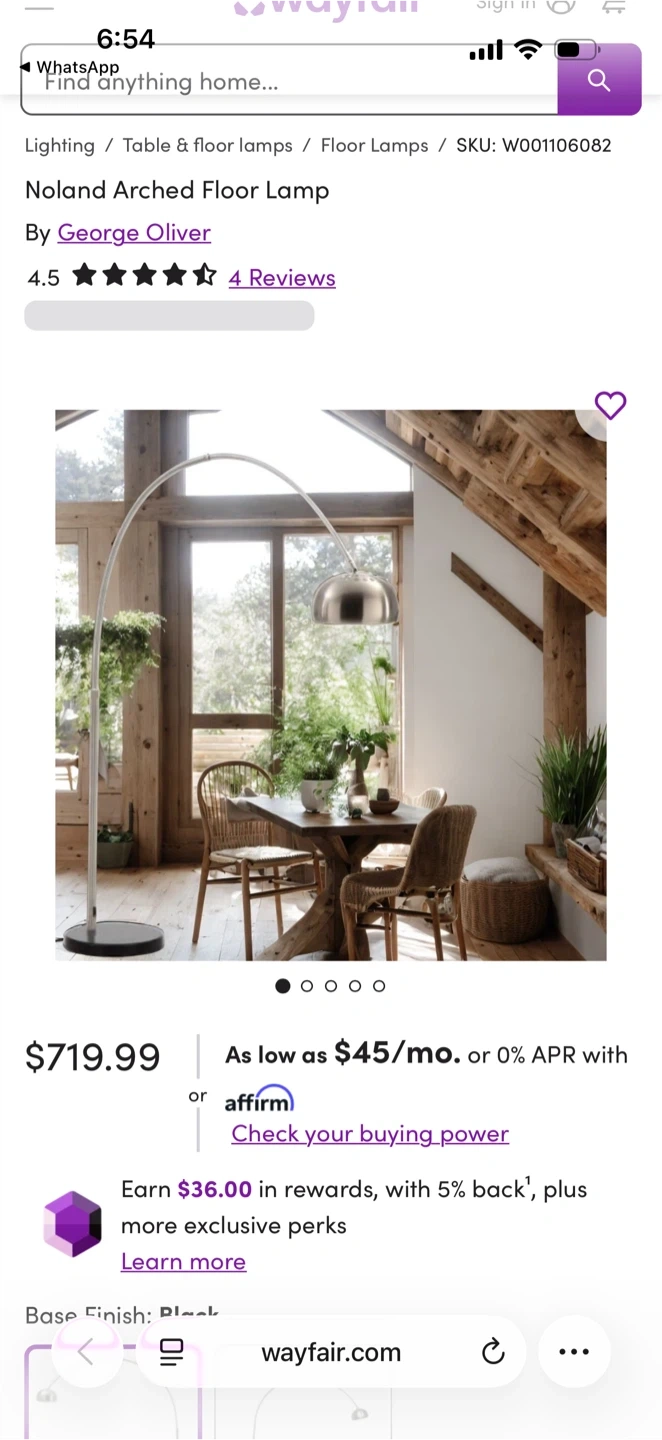Image resolution: width=662 pixels, height=1440 pixels.
Task: Click the star rating icons
Action: [x=144, y=275]
